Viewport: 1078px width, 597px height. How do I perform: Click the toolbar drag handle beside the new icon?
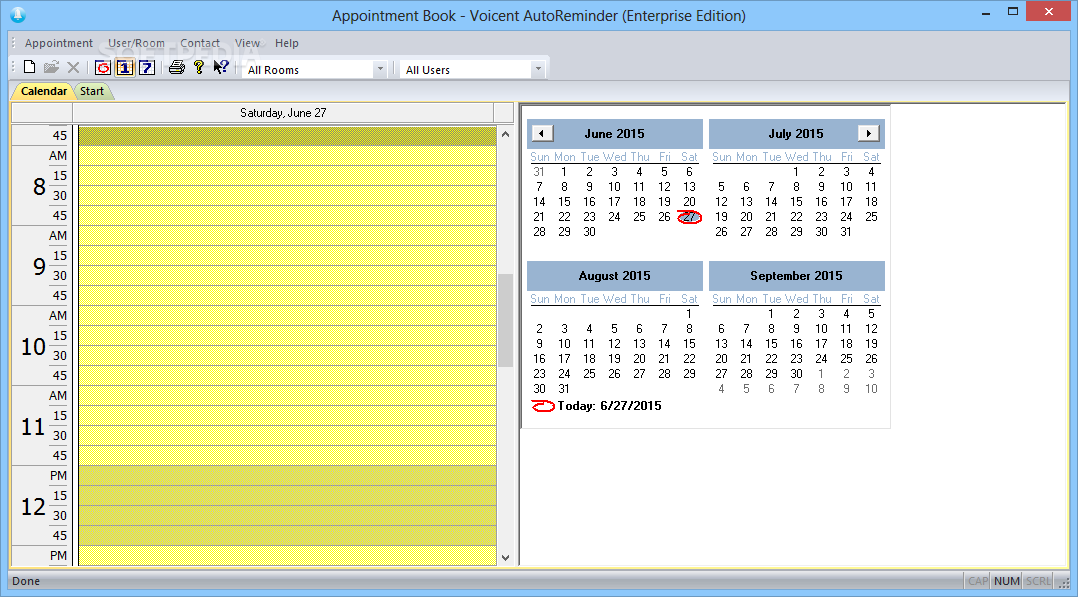point(14,67)
